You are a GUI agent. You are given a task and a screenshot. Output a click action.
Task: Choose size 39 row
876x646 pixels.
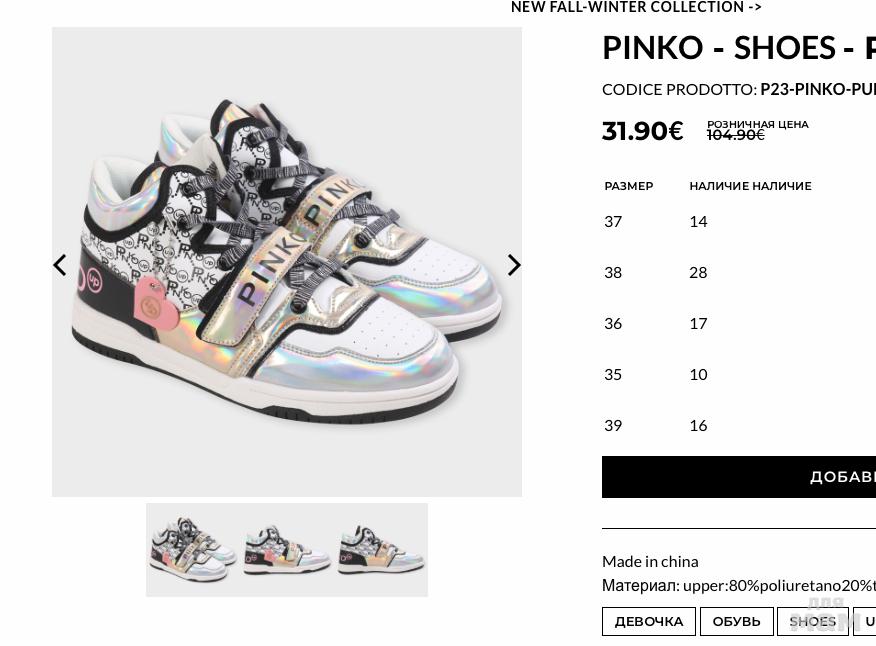(739, 425)
